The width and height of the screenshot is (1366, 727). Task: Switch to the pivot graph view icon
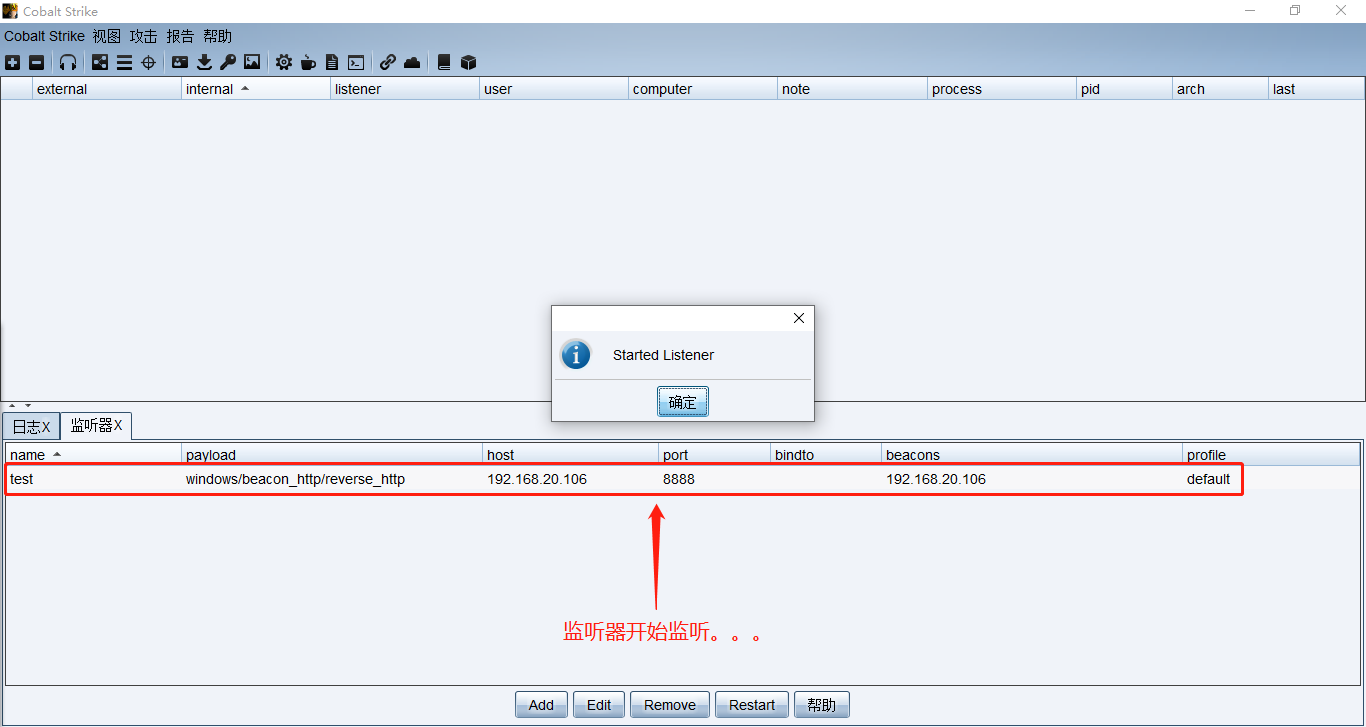tap(100, 62)
